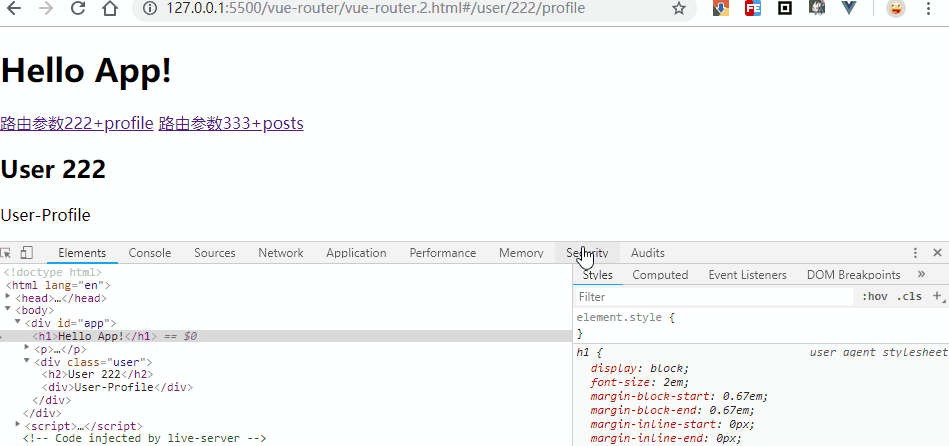Screen dimensions: 949x446
Task: Select the doctype html line
Action: (53, 273)
